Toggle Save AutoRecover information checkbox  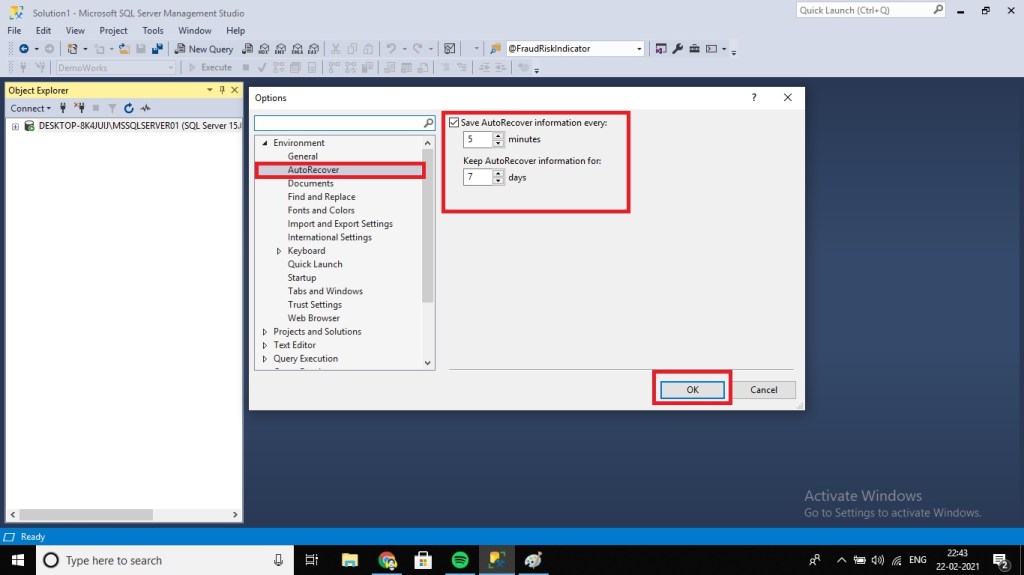pyautogui.click(x=455, y=122)
